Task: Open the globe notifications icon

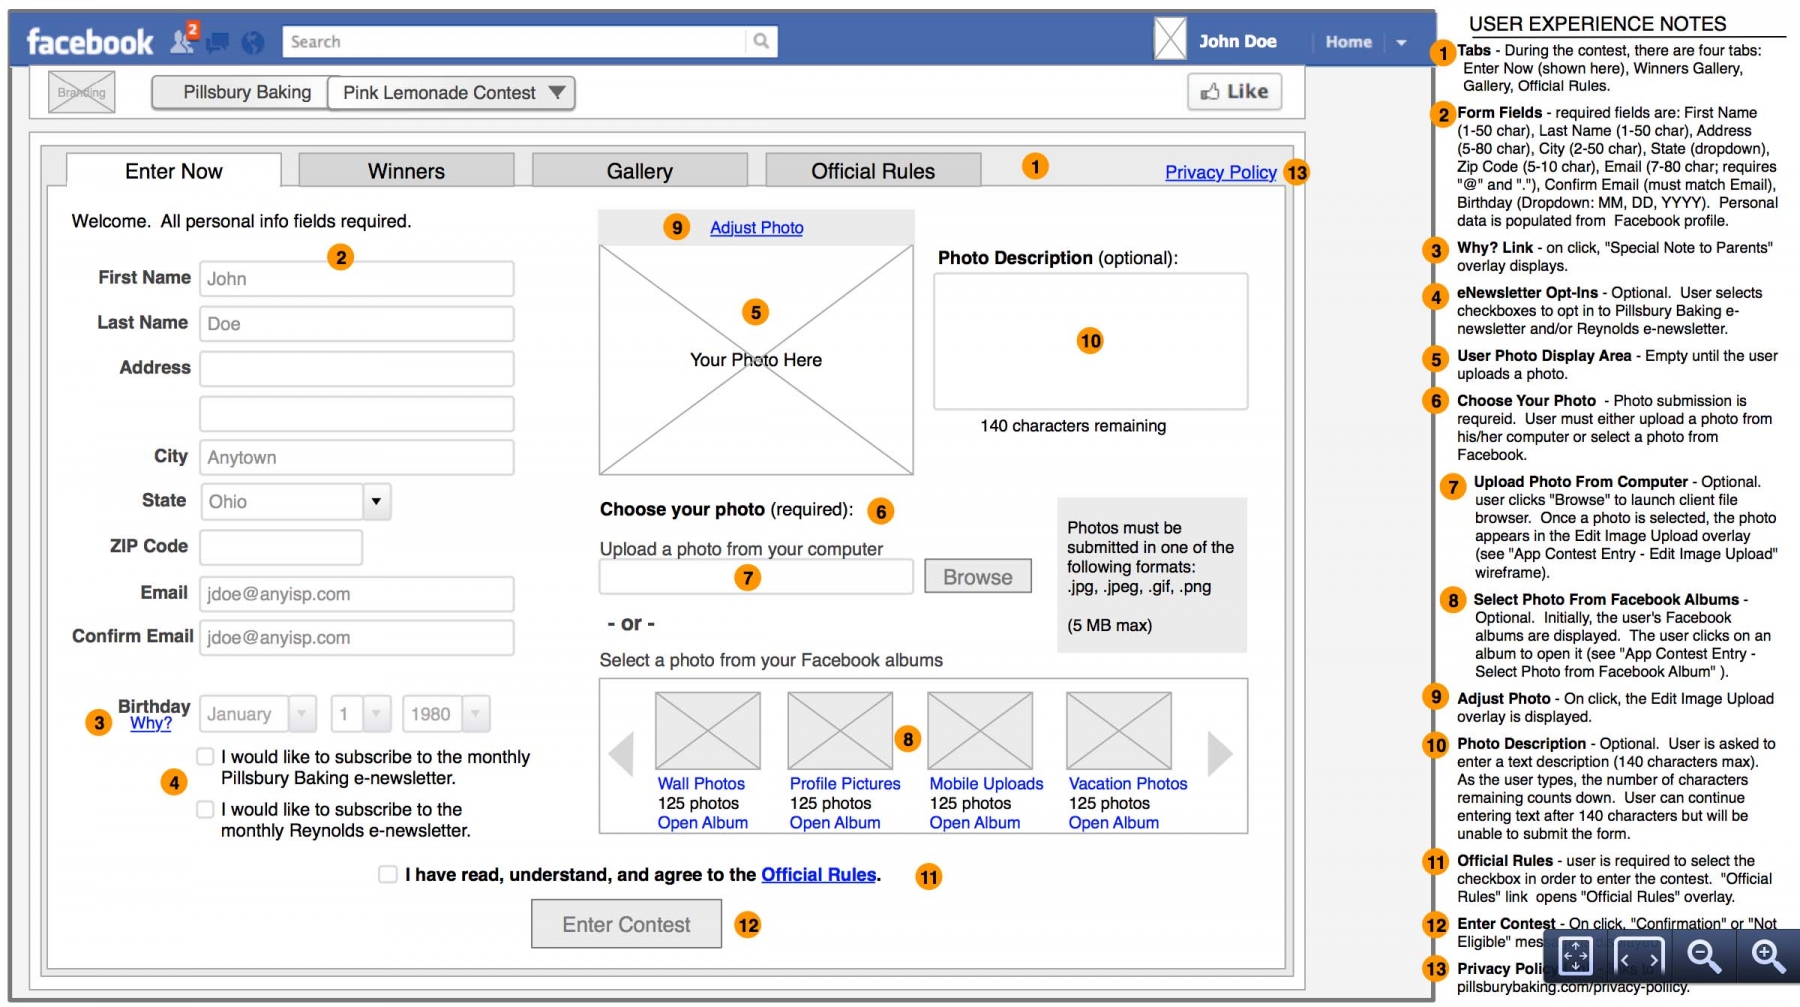Action: (x=253, y=42)
